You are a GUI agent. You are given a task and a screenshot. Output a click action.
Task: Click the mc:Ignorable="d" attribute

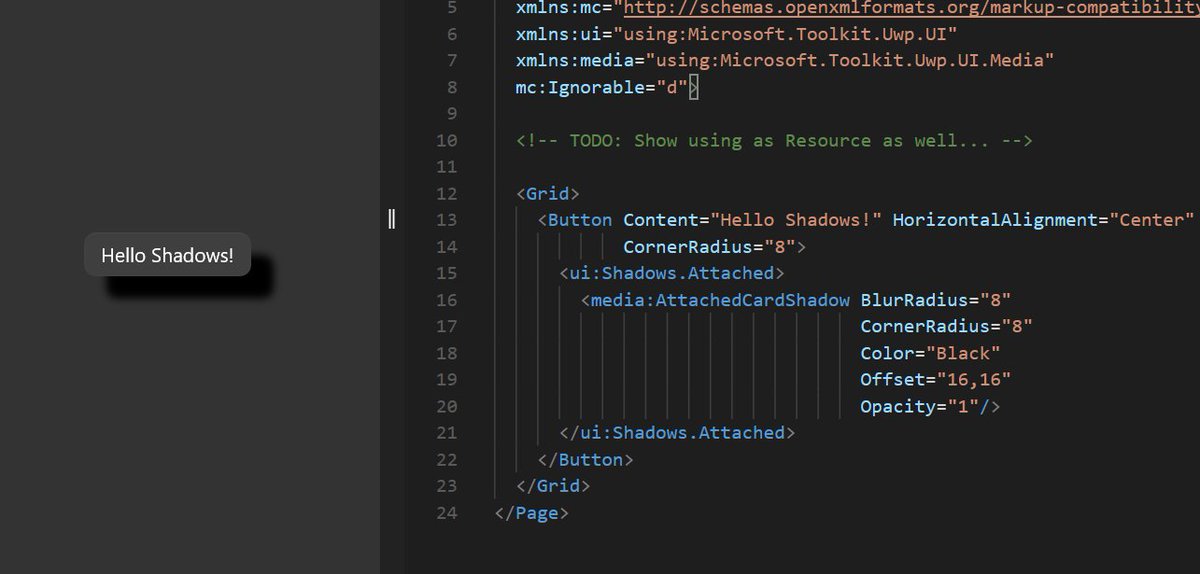pyautogui.click(x=602, y=87)
